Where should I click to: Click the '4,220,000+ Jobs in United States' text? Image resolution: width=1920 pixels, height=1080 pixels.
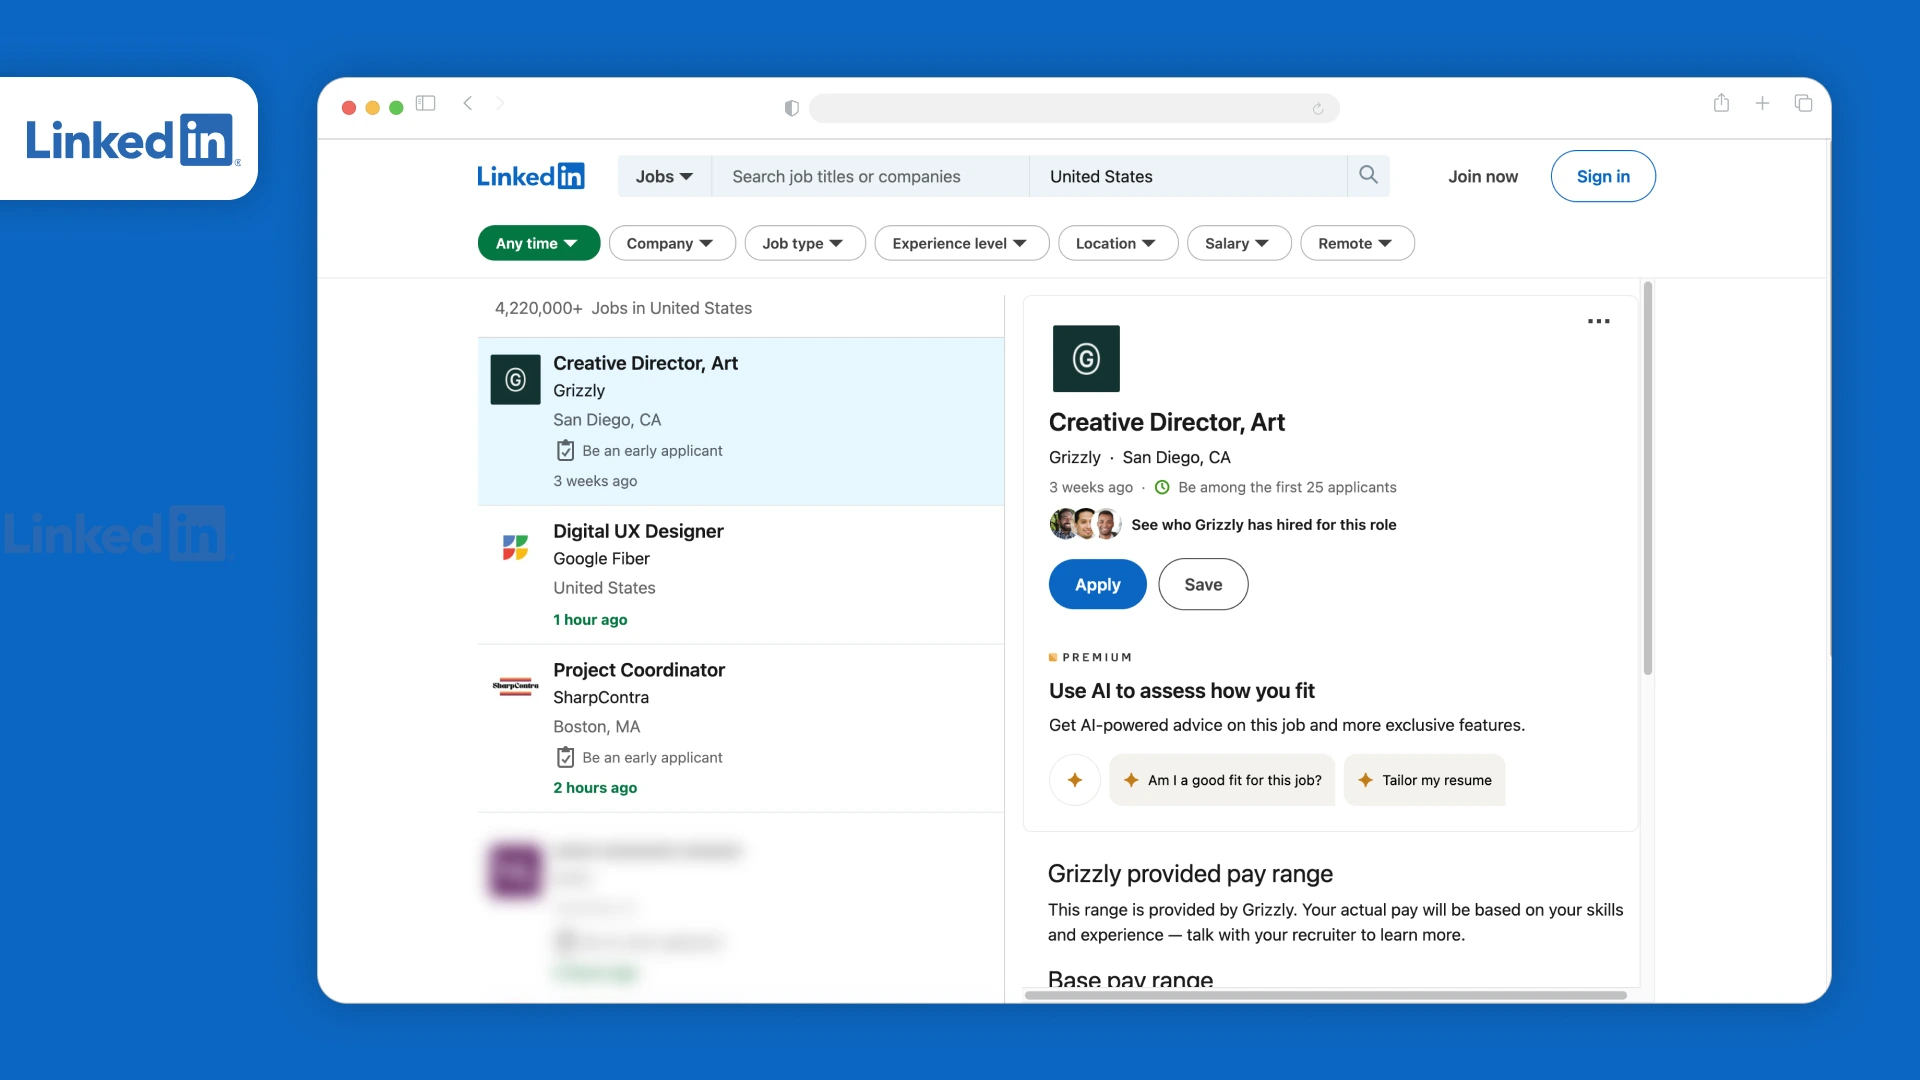[623, 308]
